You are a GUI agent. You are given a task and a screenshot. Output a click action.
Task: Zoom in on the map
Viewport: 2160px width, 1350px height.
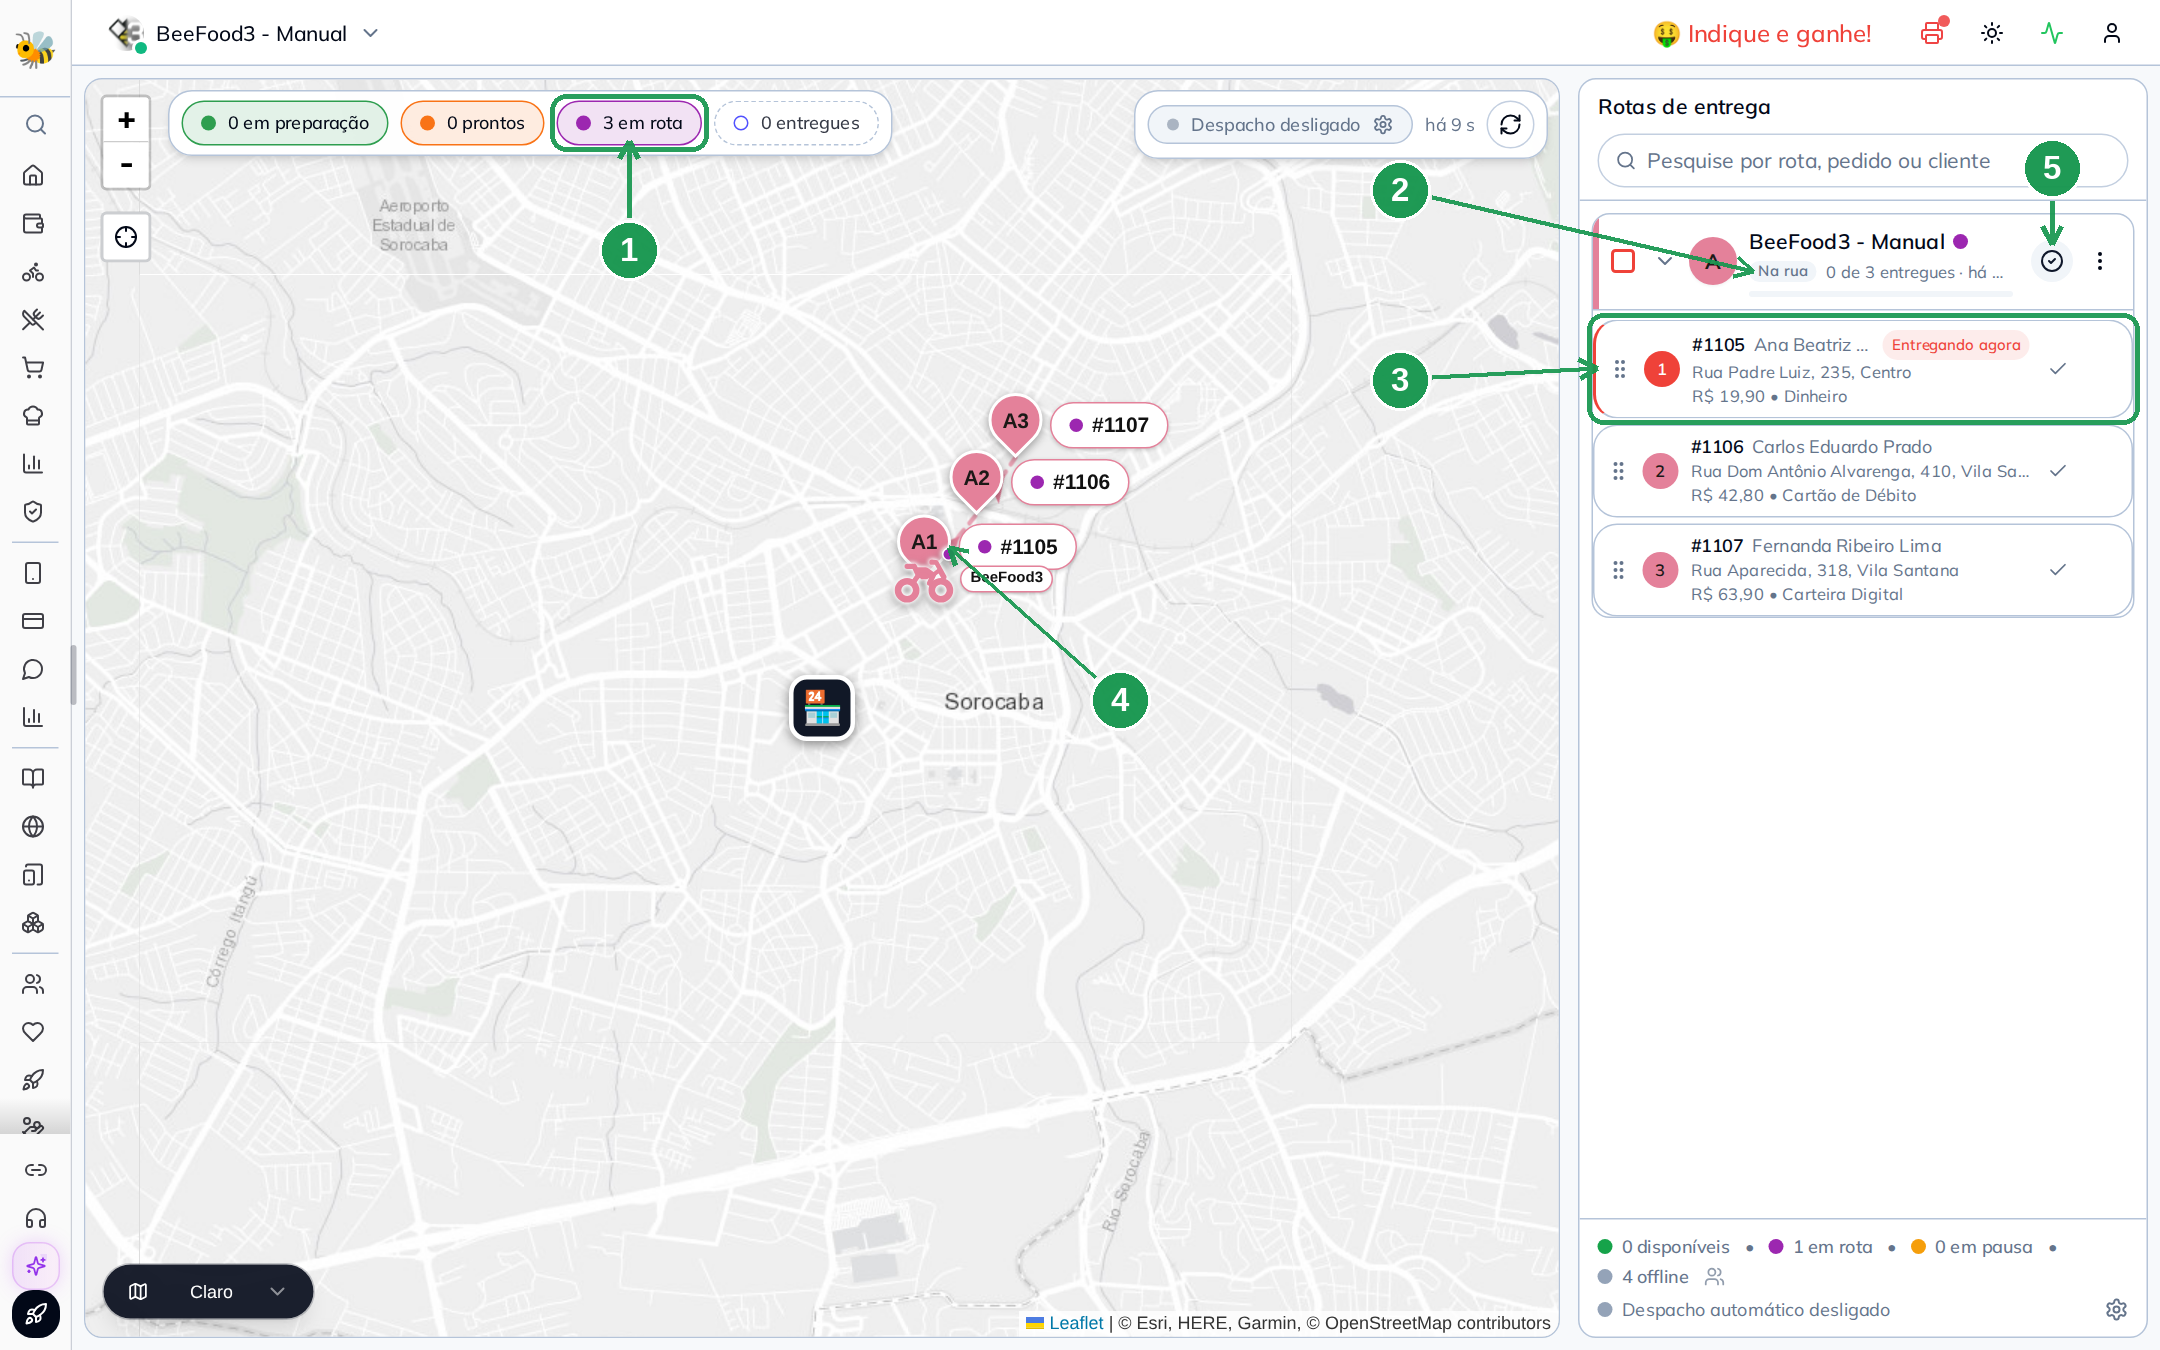126,120
